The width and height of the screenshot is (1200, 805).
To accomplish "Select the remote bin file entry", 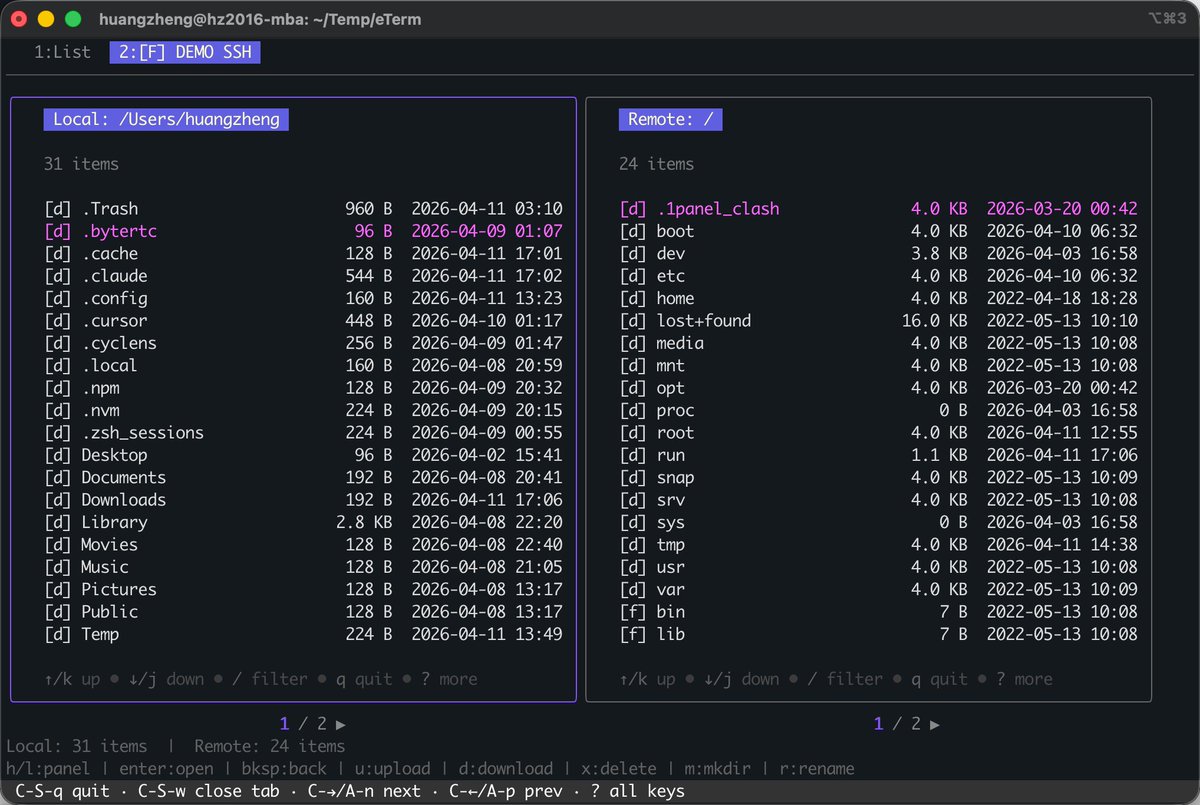I will click(878, 612).
